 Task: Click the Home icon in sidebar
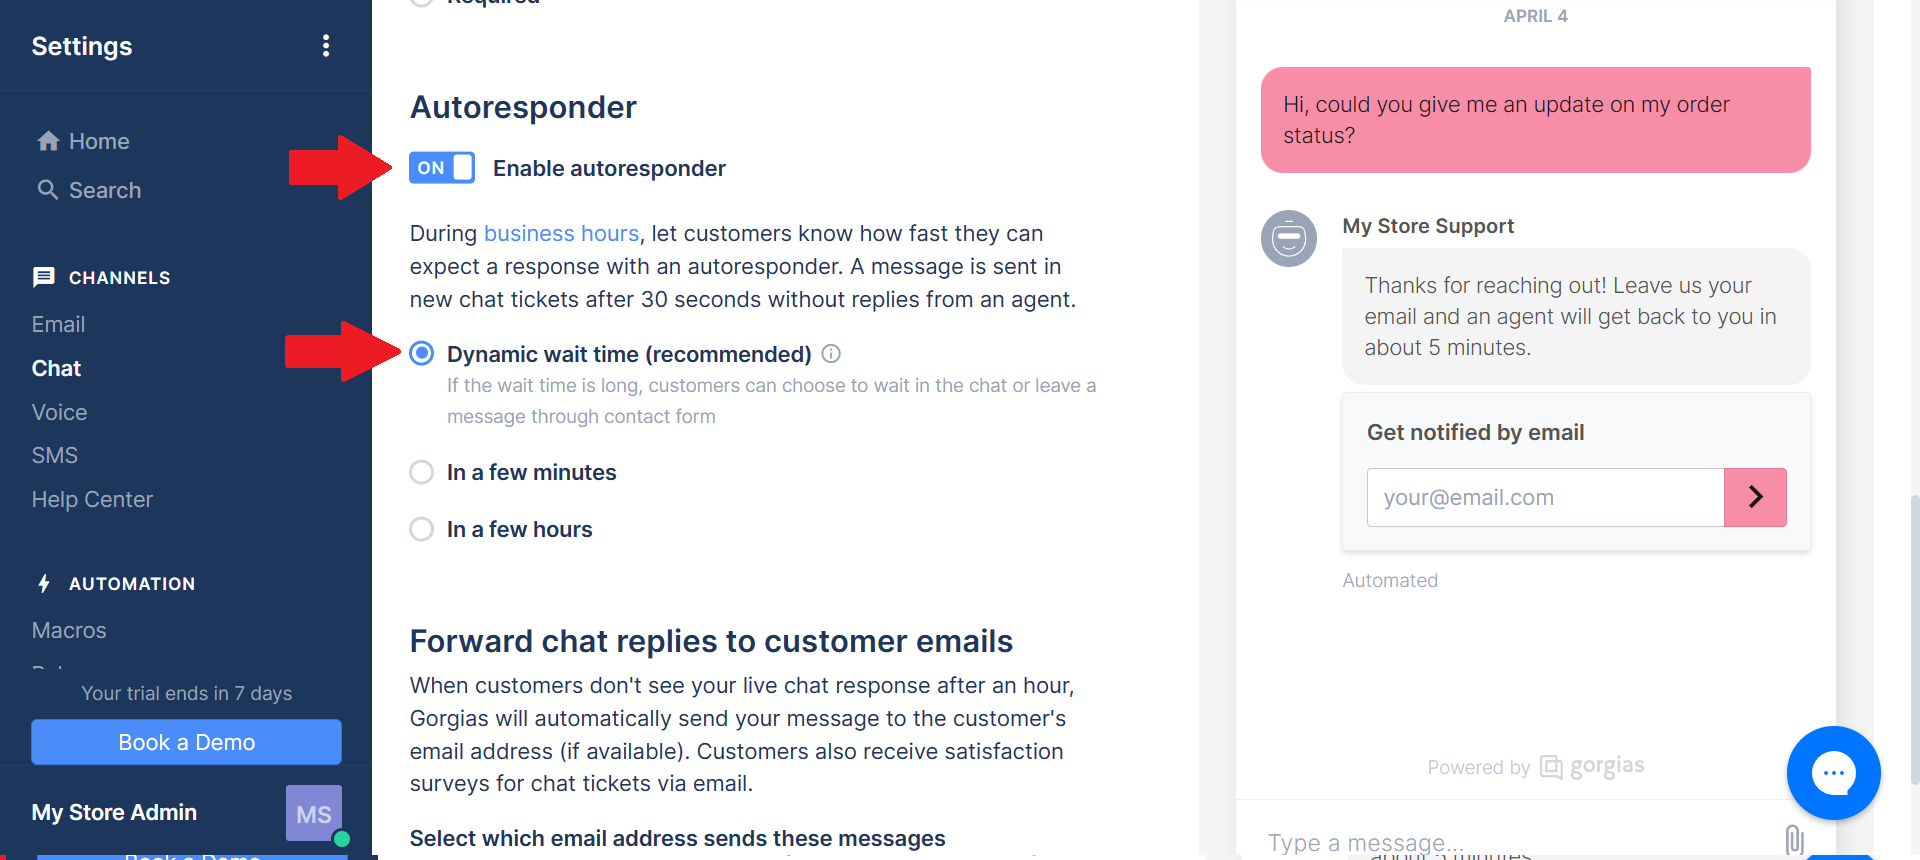[48, 141]
